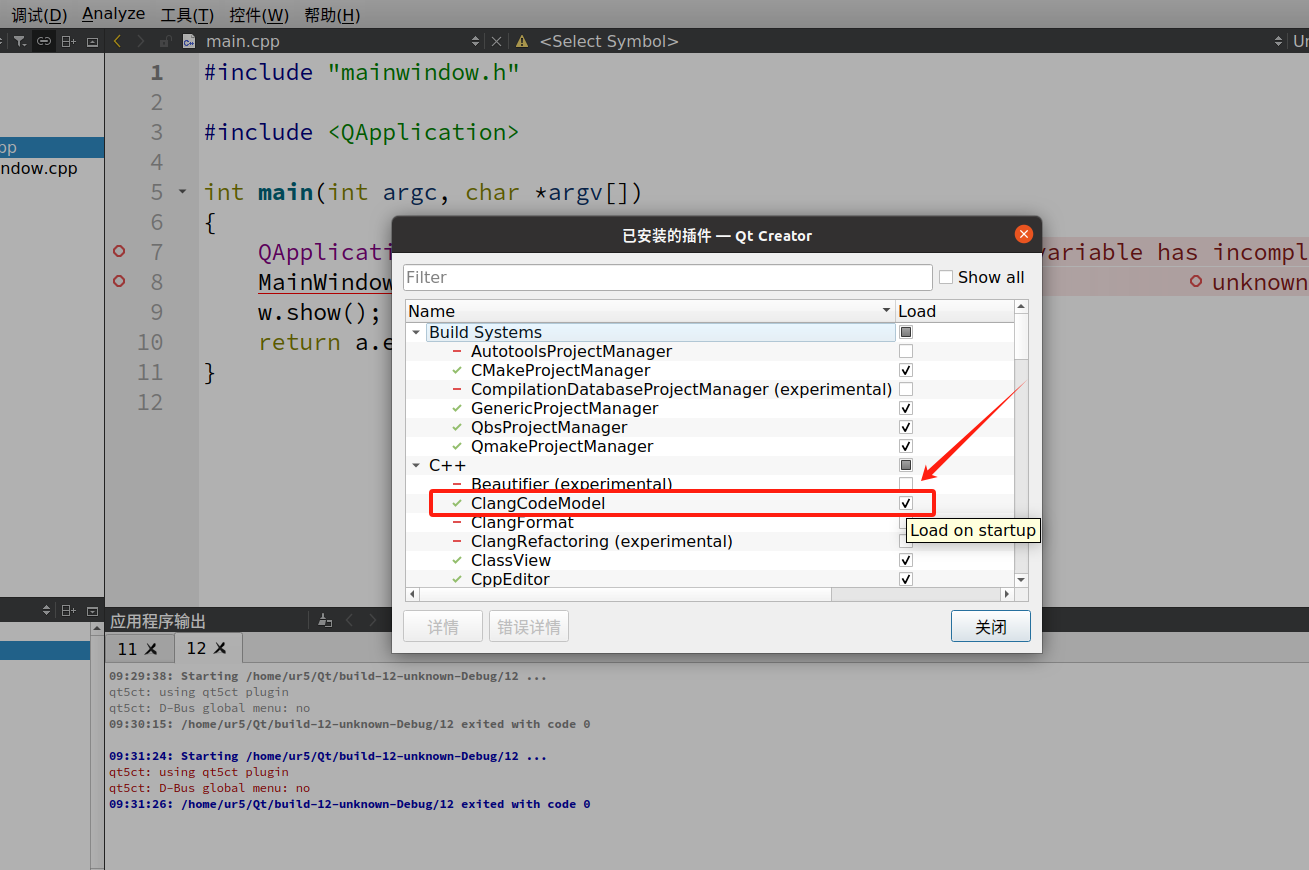Screen dimensions: 1309x870
Task: Click the lower sidebar split icon
Action: pos(68,610)
